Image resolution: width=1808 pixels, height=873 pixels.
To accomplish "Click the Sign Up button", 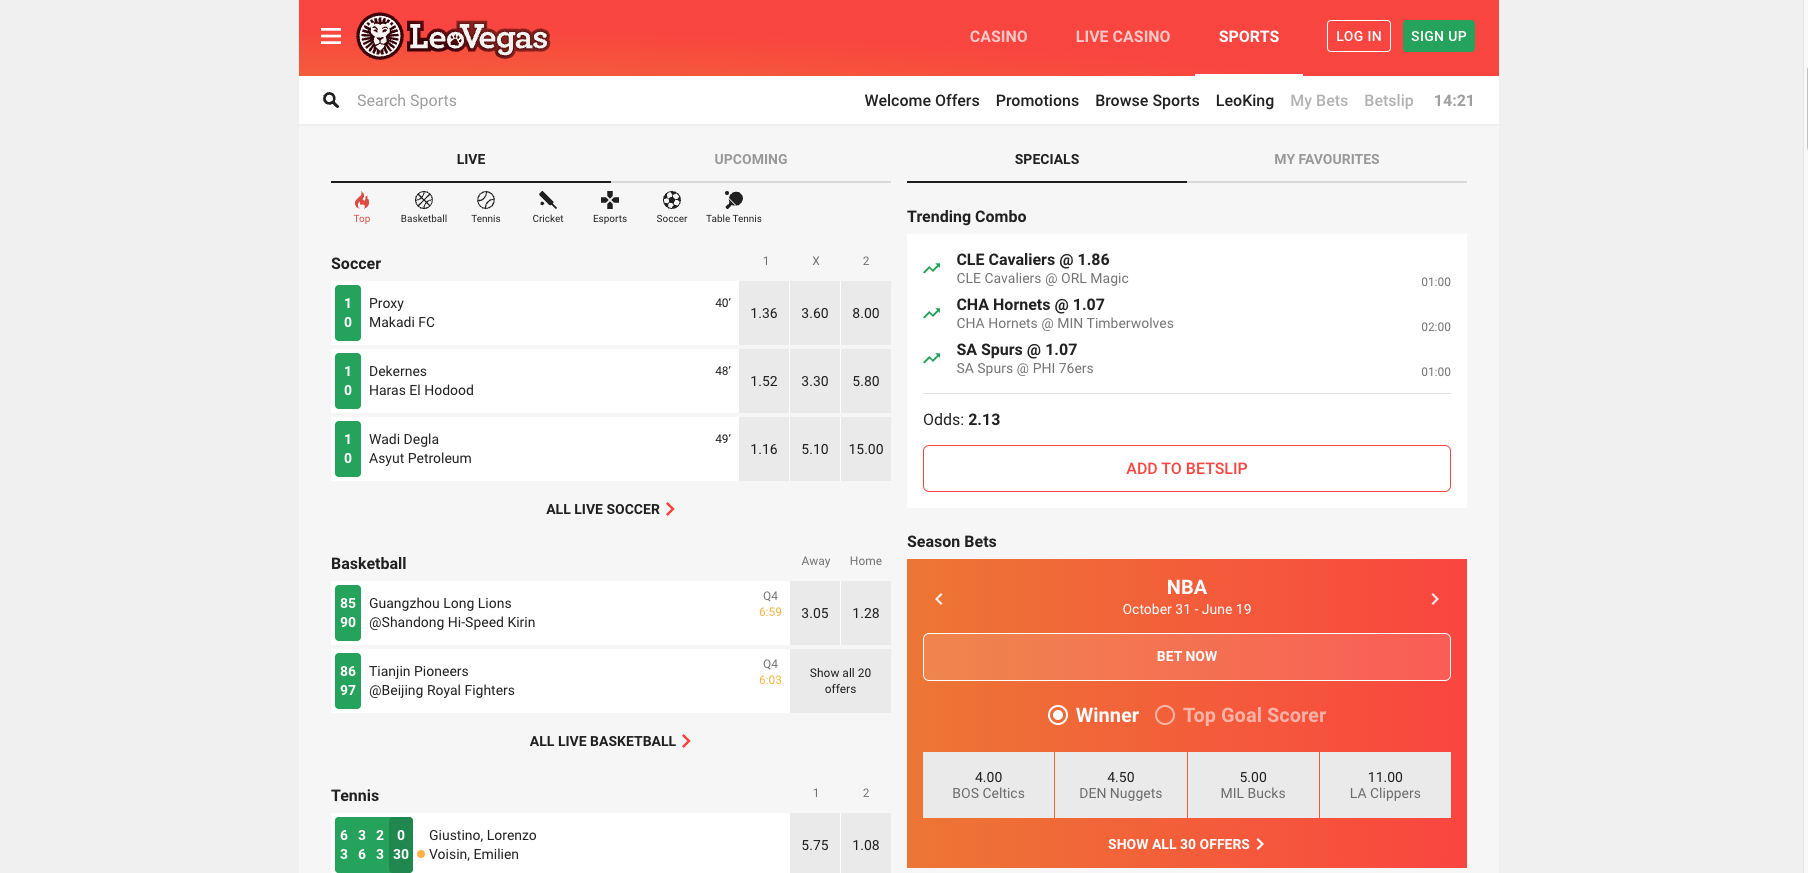I will [1439, 36].
